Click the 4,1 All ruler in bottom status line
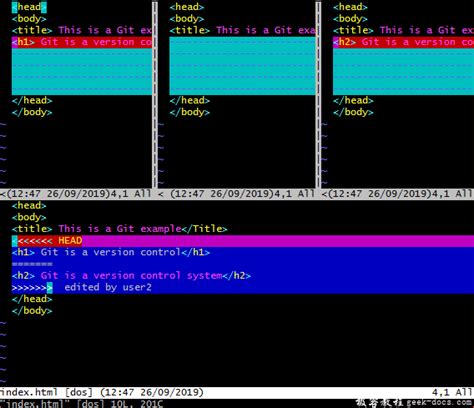 (x=452, y=392)
